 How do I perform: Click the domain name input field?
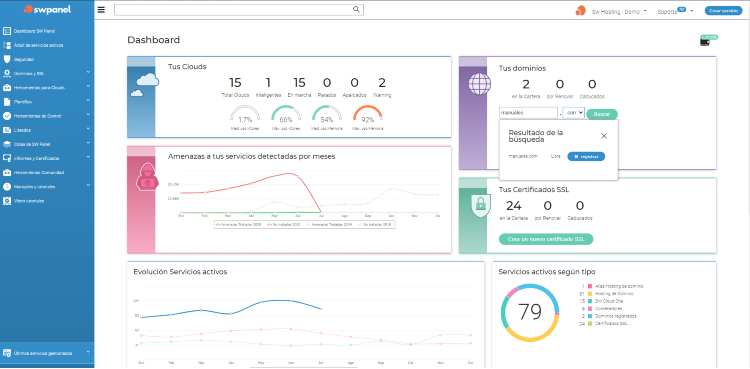pos(529,113)
